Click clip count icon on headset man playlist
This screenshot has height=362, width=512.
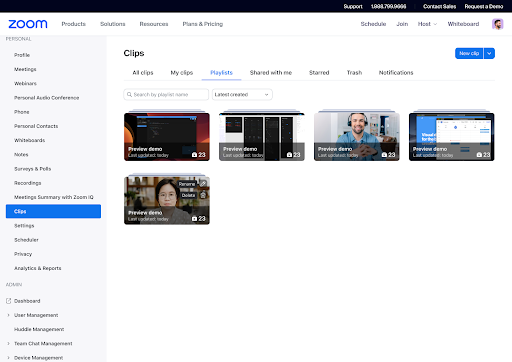click(384, 155)
